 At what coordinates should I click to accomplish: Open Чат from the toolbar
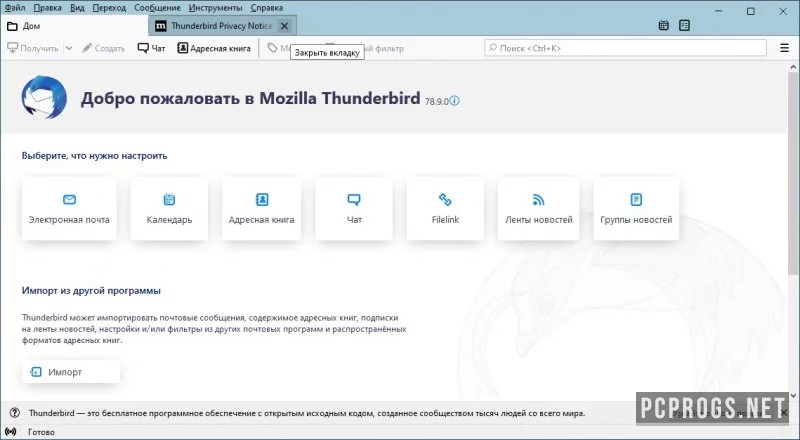pyautogui.click(x=152, y=48)
